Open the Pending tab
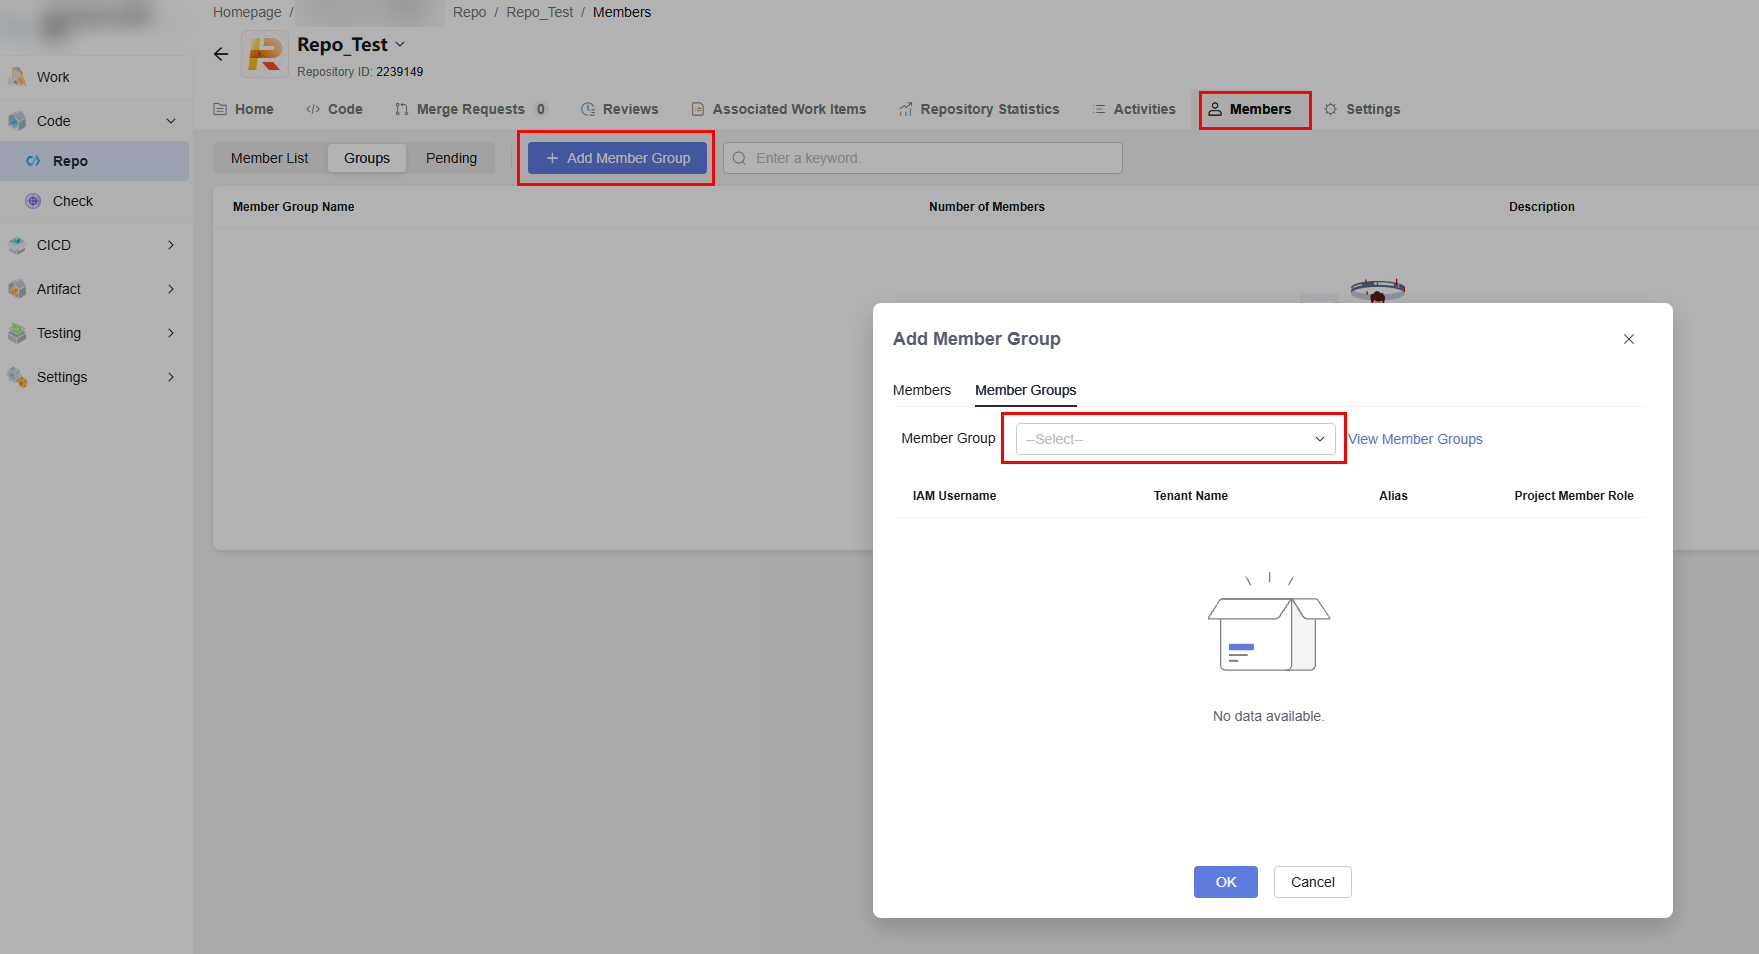Image resolution: width=1759 pixels, height=954 pixels. click(451, 158)
